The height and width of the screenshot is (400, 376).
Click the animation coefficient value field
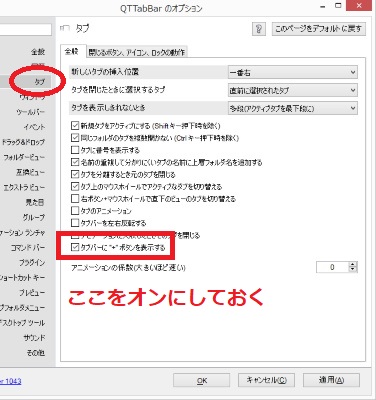[x=332, y=267]
